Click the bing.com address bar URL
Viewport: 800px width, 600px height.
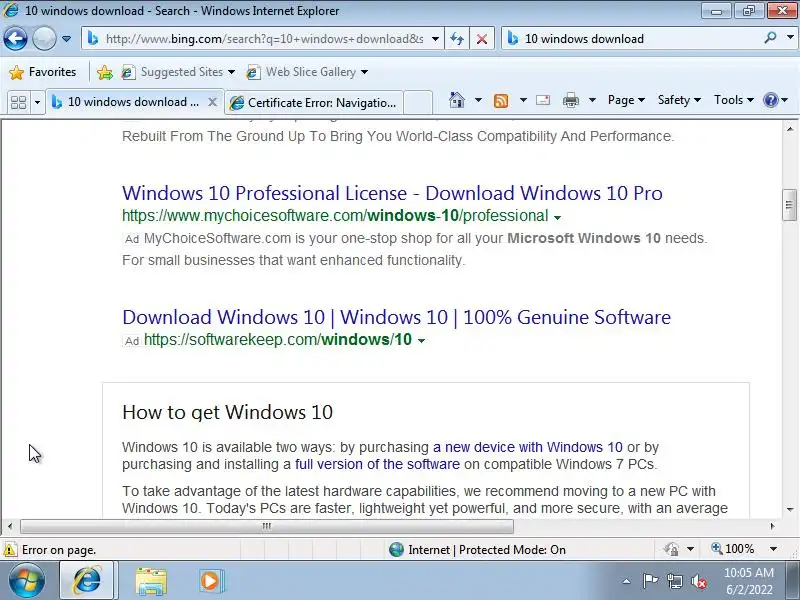tap(264, 39)
